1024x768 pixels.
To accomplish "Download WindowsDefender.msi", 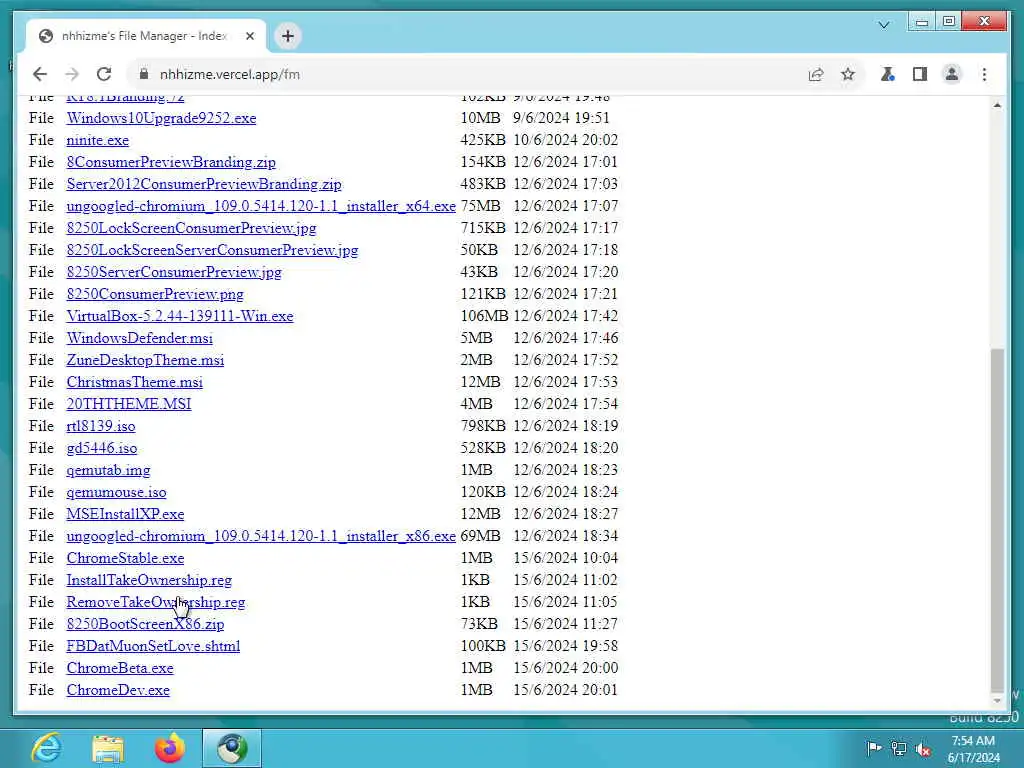I will pos(139,338).
